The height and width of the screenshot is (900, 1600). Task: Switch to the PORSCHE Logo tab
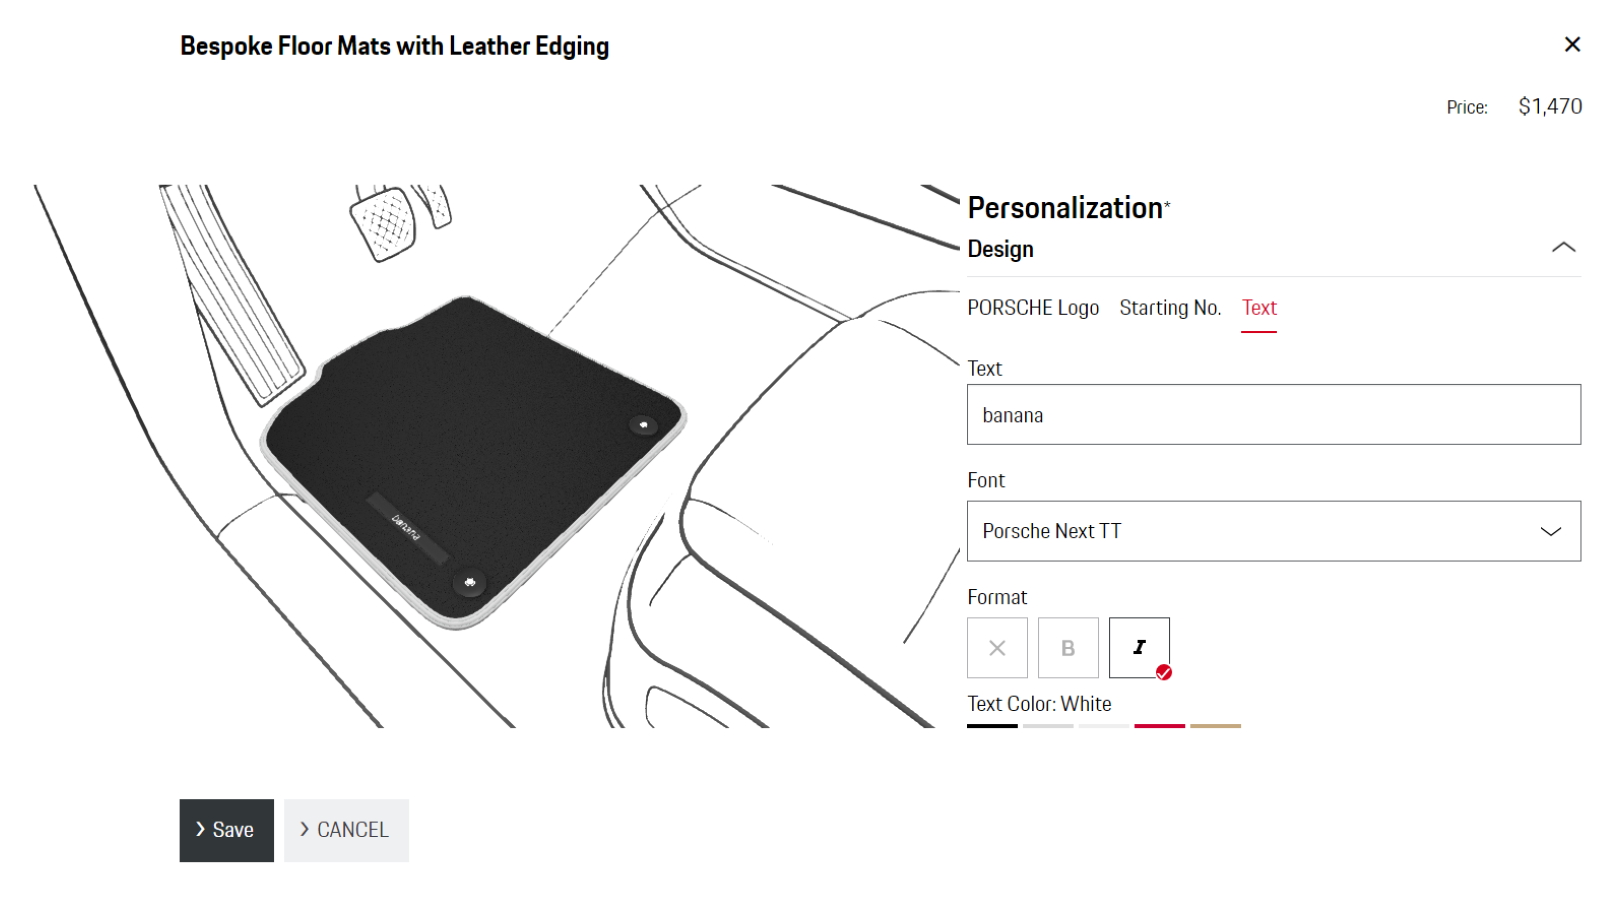1033,308
